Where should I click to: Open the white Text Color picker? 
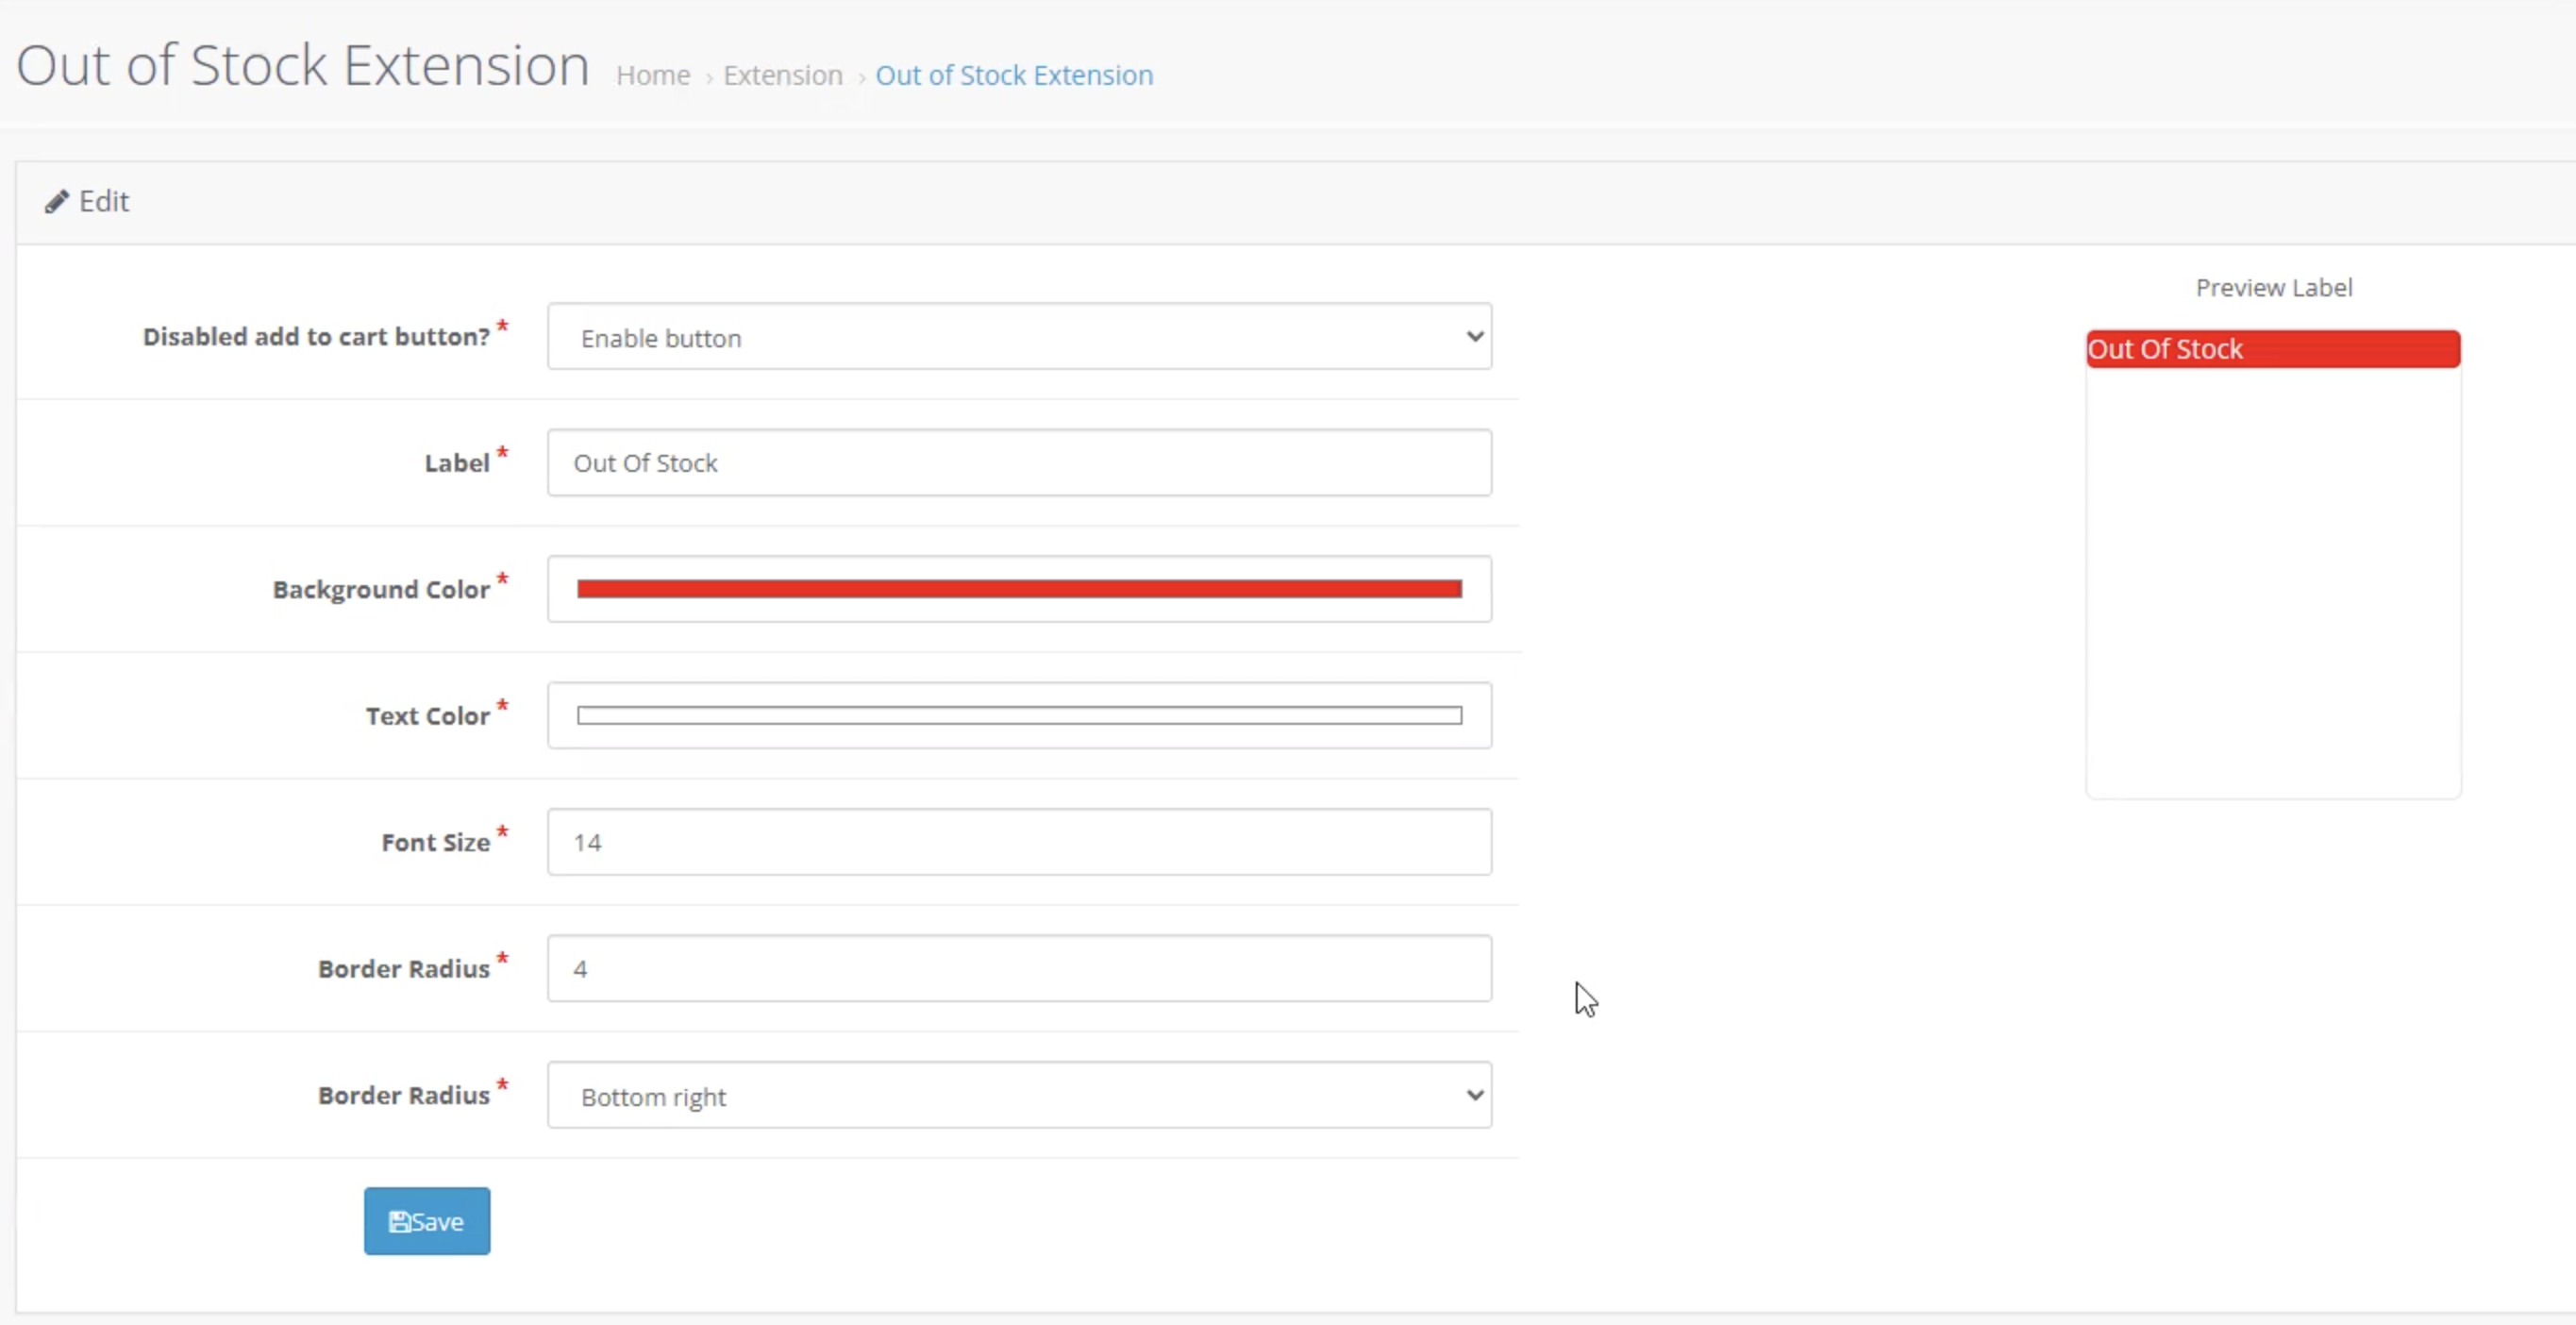pyautogui.click(x=1019, y=715)
